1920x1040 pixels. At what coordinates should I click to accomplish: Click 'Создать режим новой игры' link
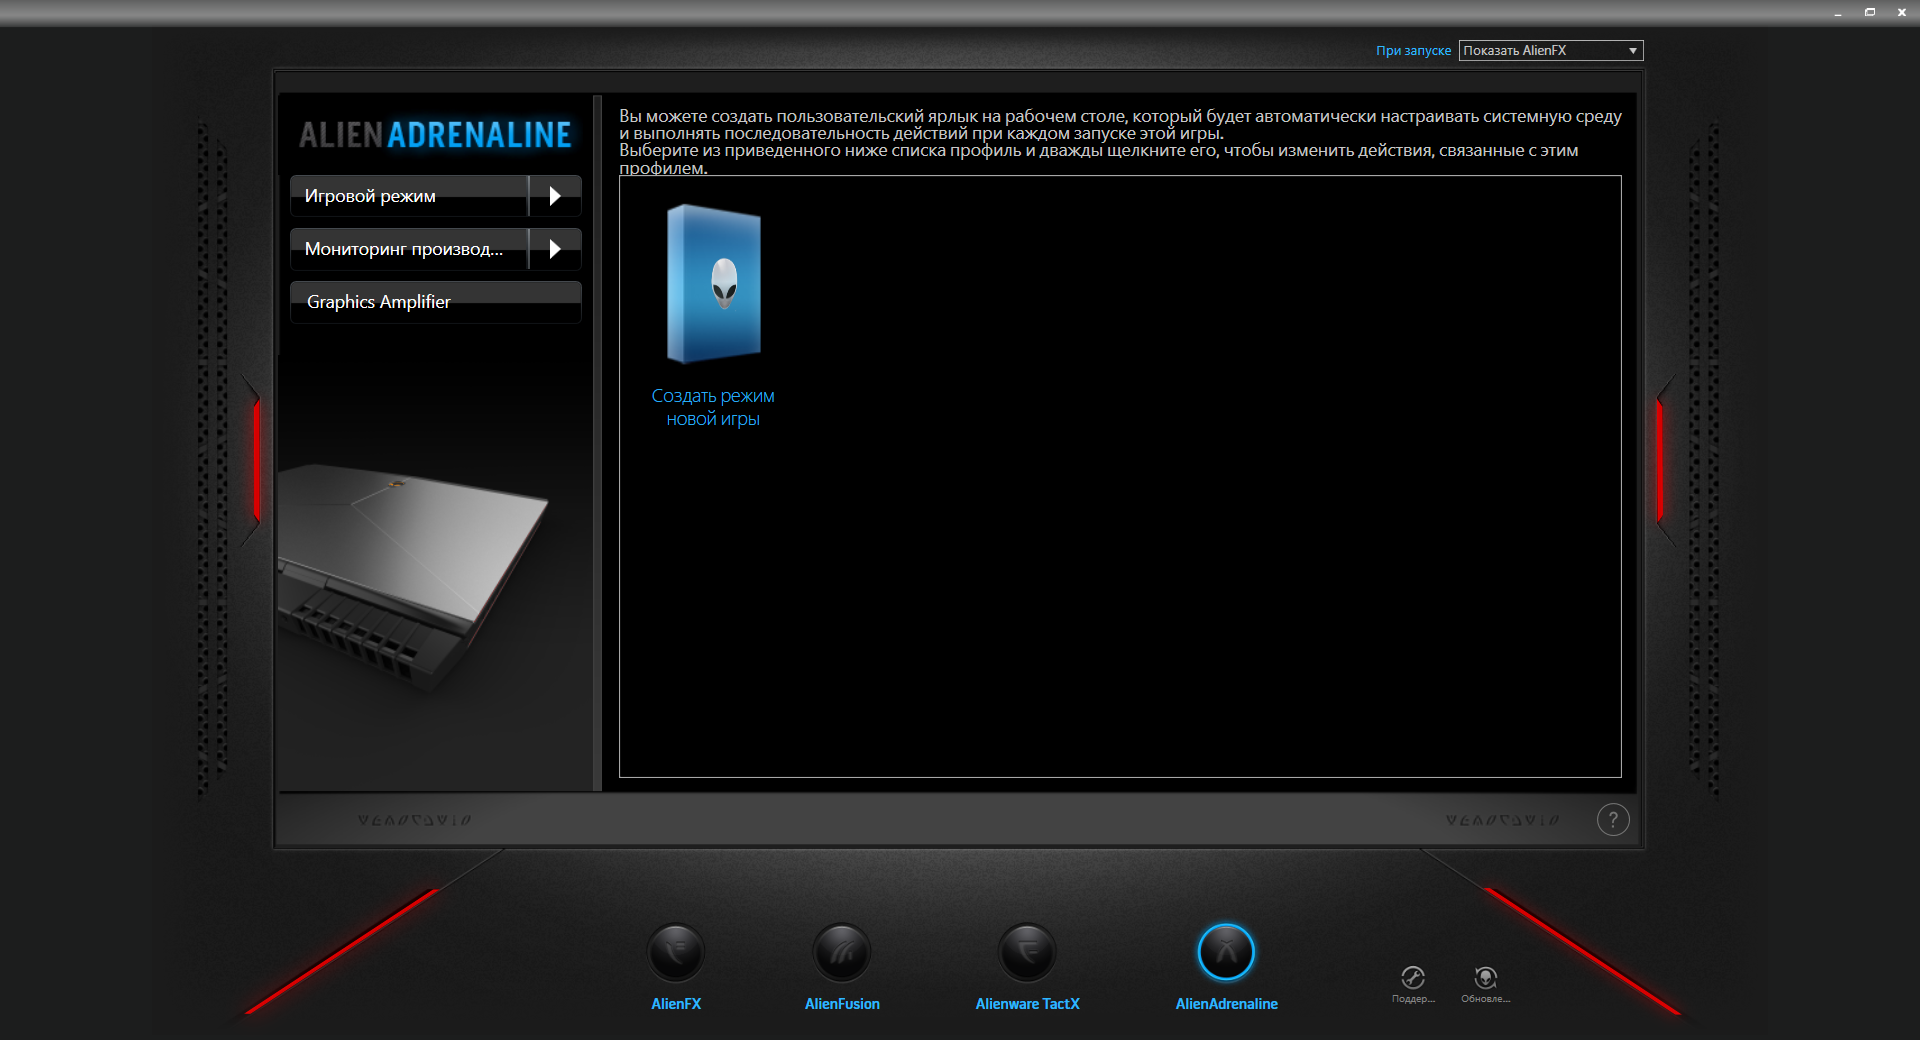point(713,407)
